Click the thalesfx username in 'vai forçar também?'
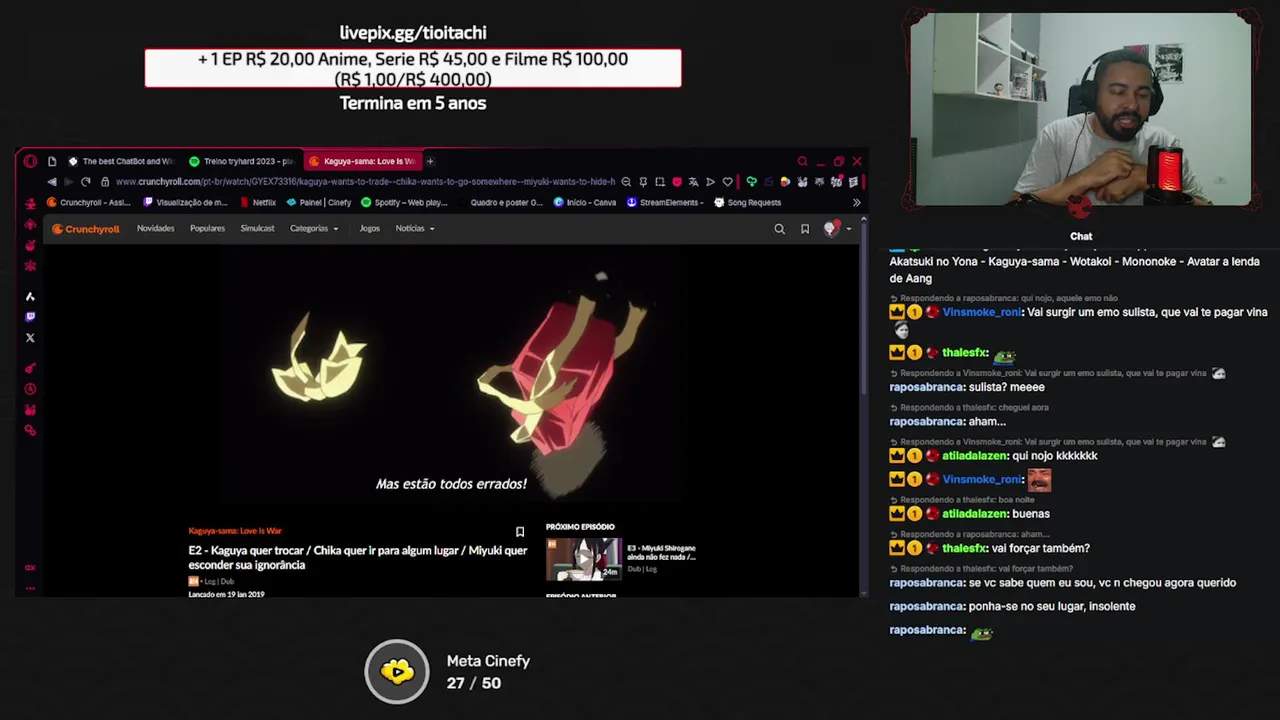 [x=965, y=548]
